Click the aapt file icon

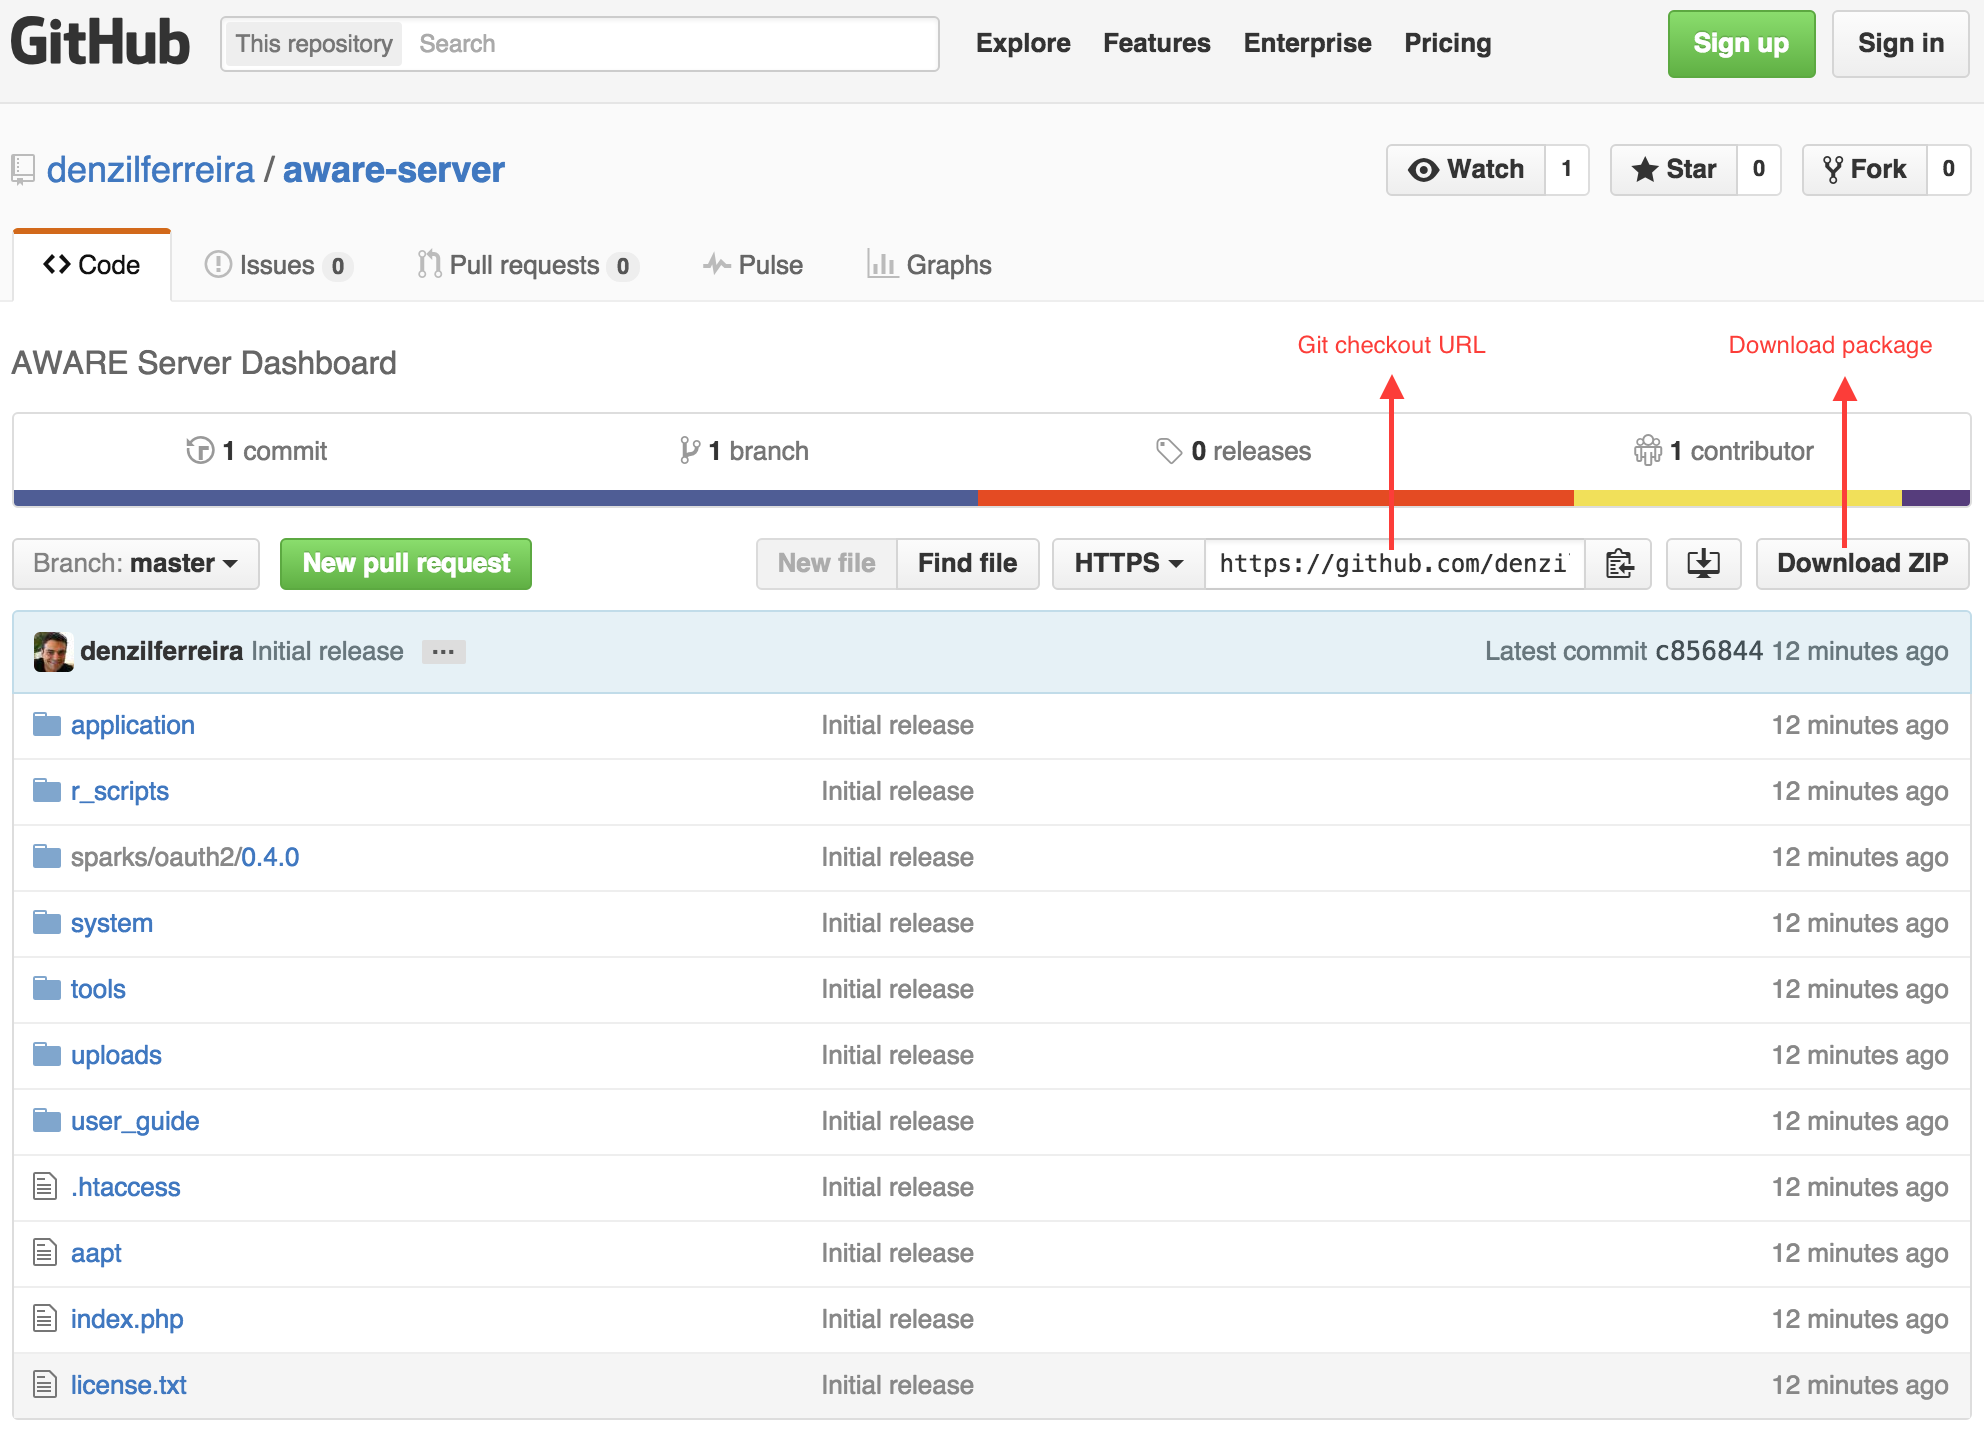pos(45,1252)
